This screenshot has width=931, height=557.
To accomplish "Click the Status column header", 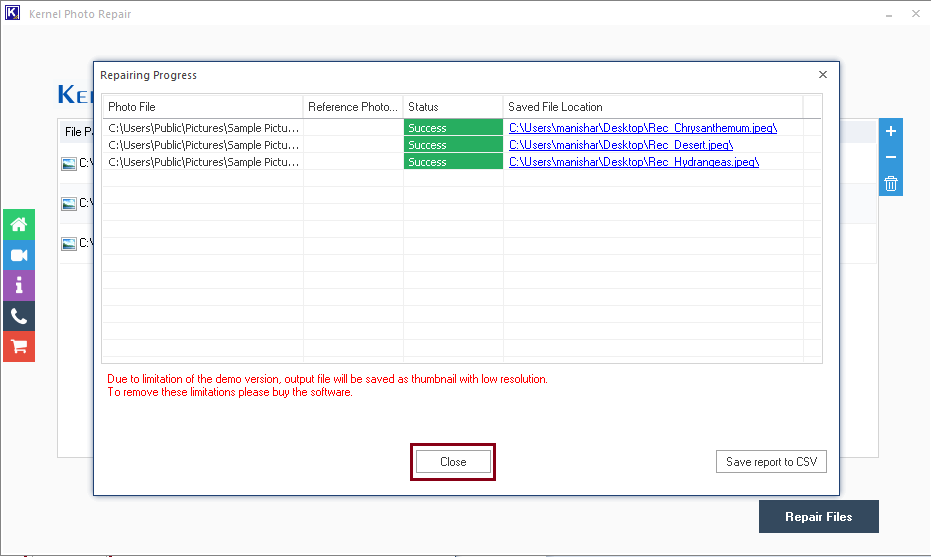I will click(x=453, y=107).
